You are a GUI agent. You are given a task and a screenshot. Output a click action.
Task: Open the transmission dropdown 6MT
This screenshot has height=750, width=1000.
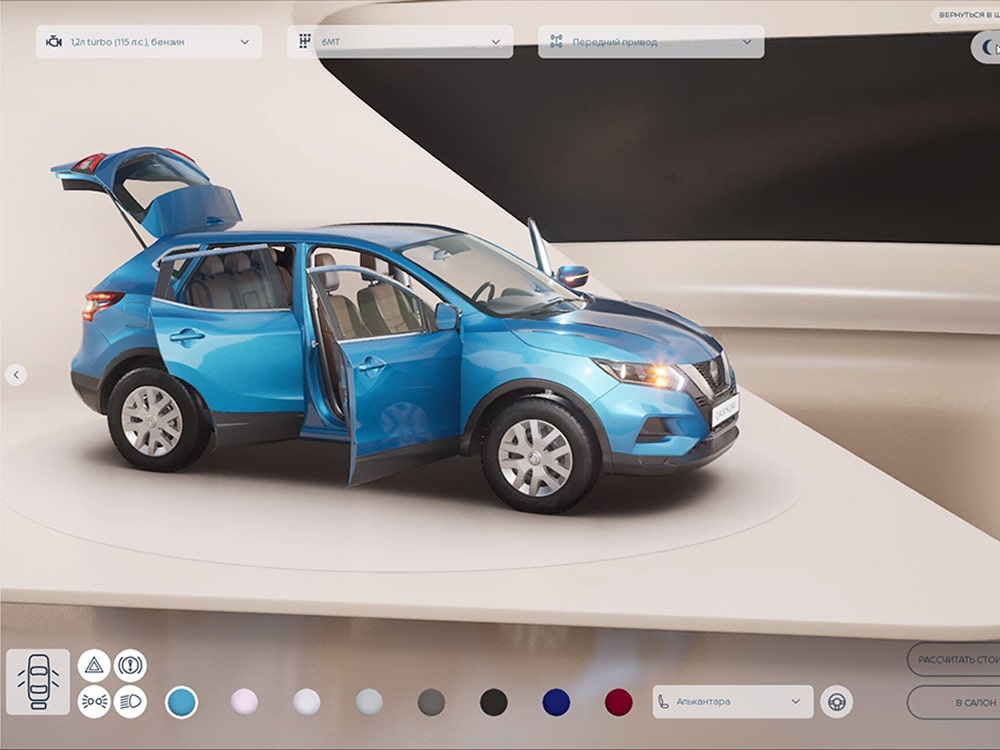pos(400,42)
